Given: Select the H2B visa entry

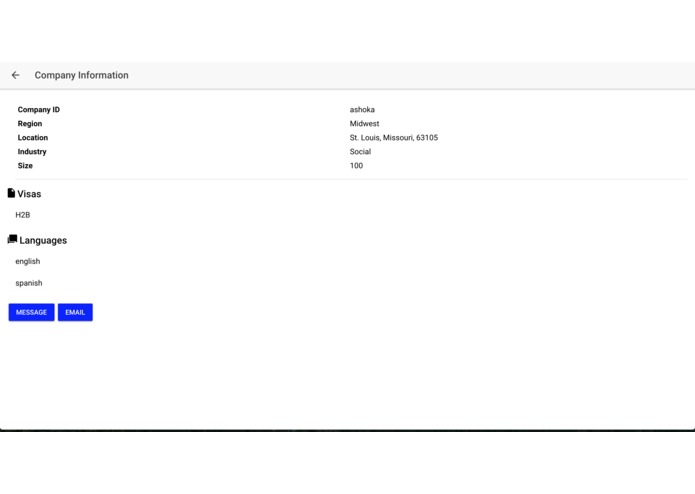Looking at the screenshot, I should 23,215.
